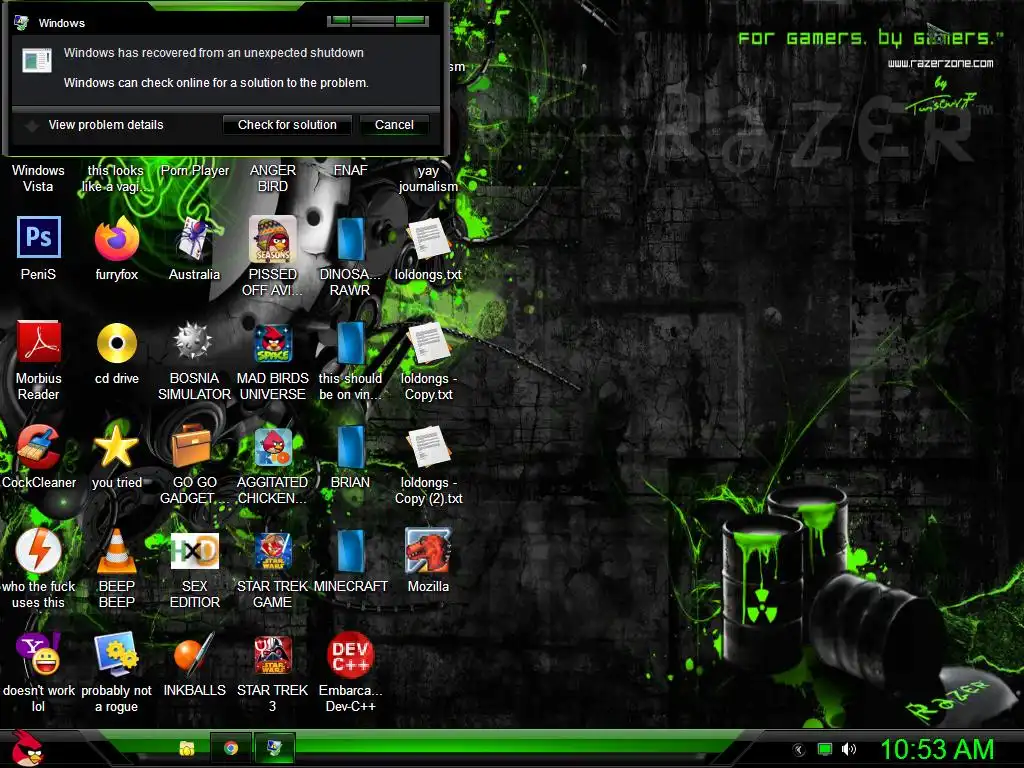Open the loldongs - Copy.txt file

428,343
